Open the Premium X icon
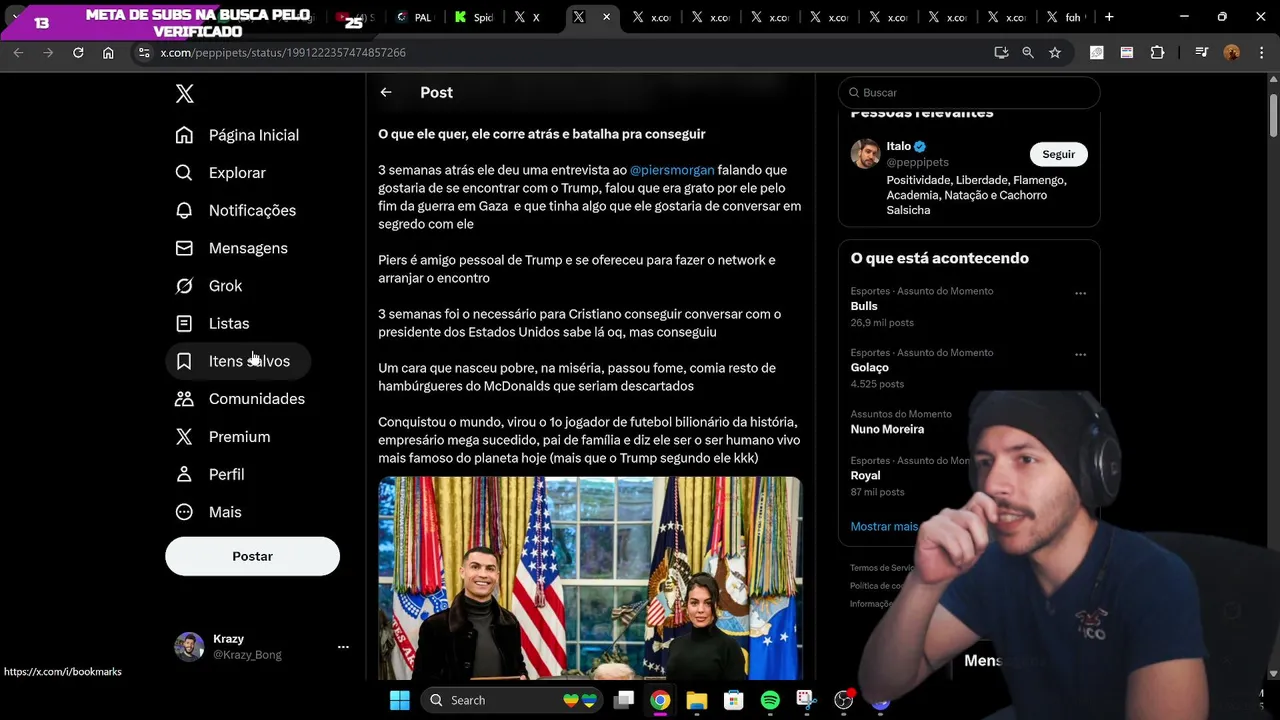 (x=184, y=436)
